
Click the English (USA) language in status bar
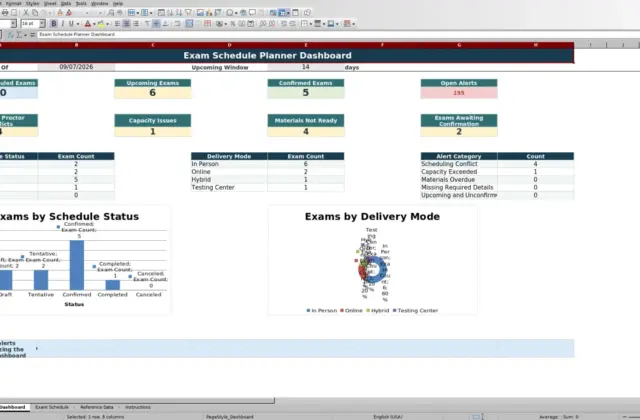[x=387, y=417]
